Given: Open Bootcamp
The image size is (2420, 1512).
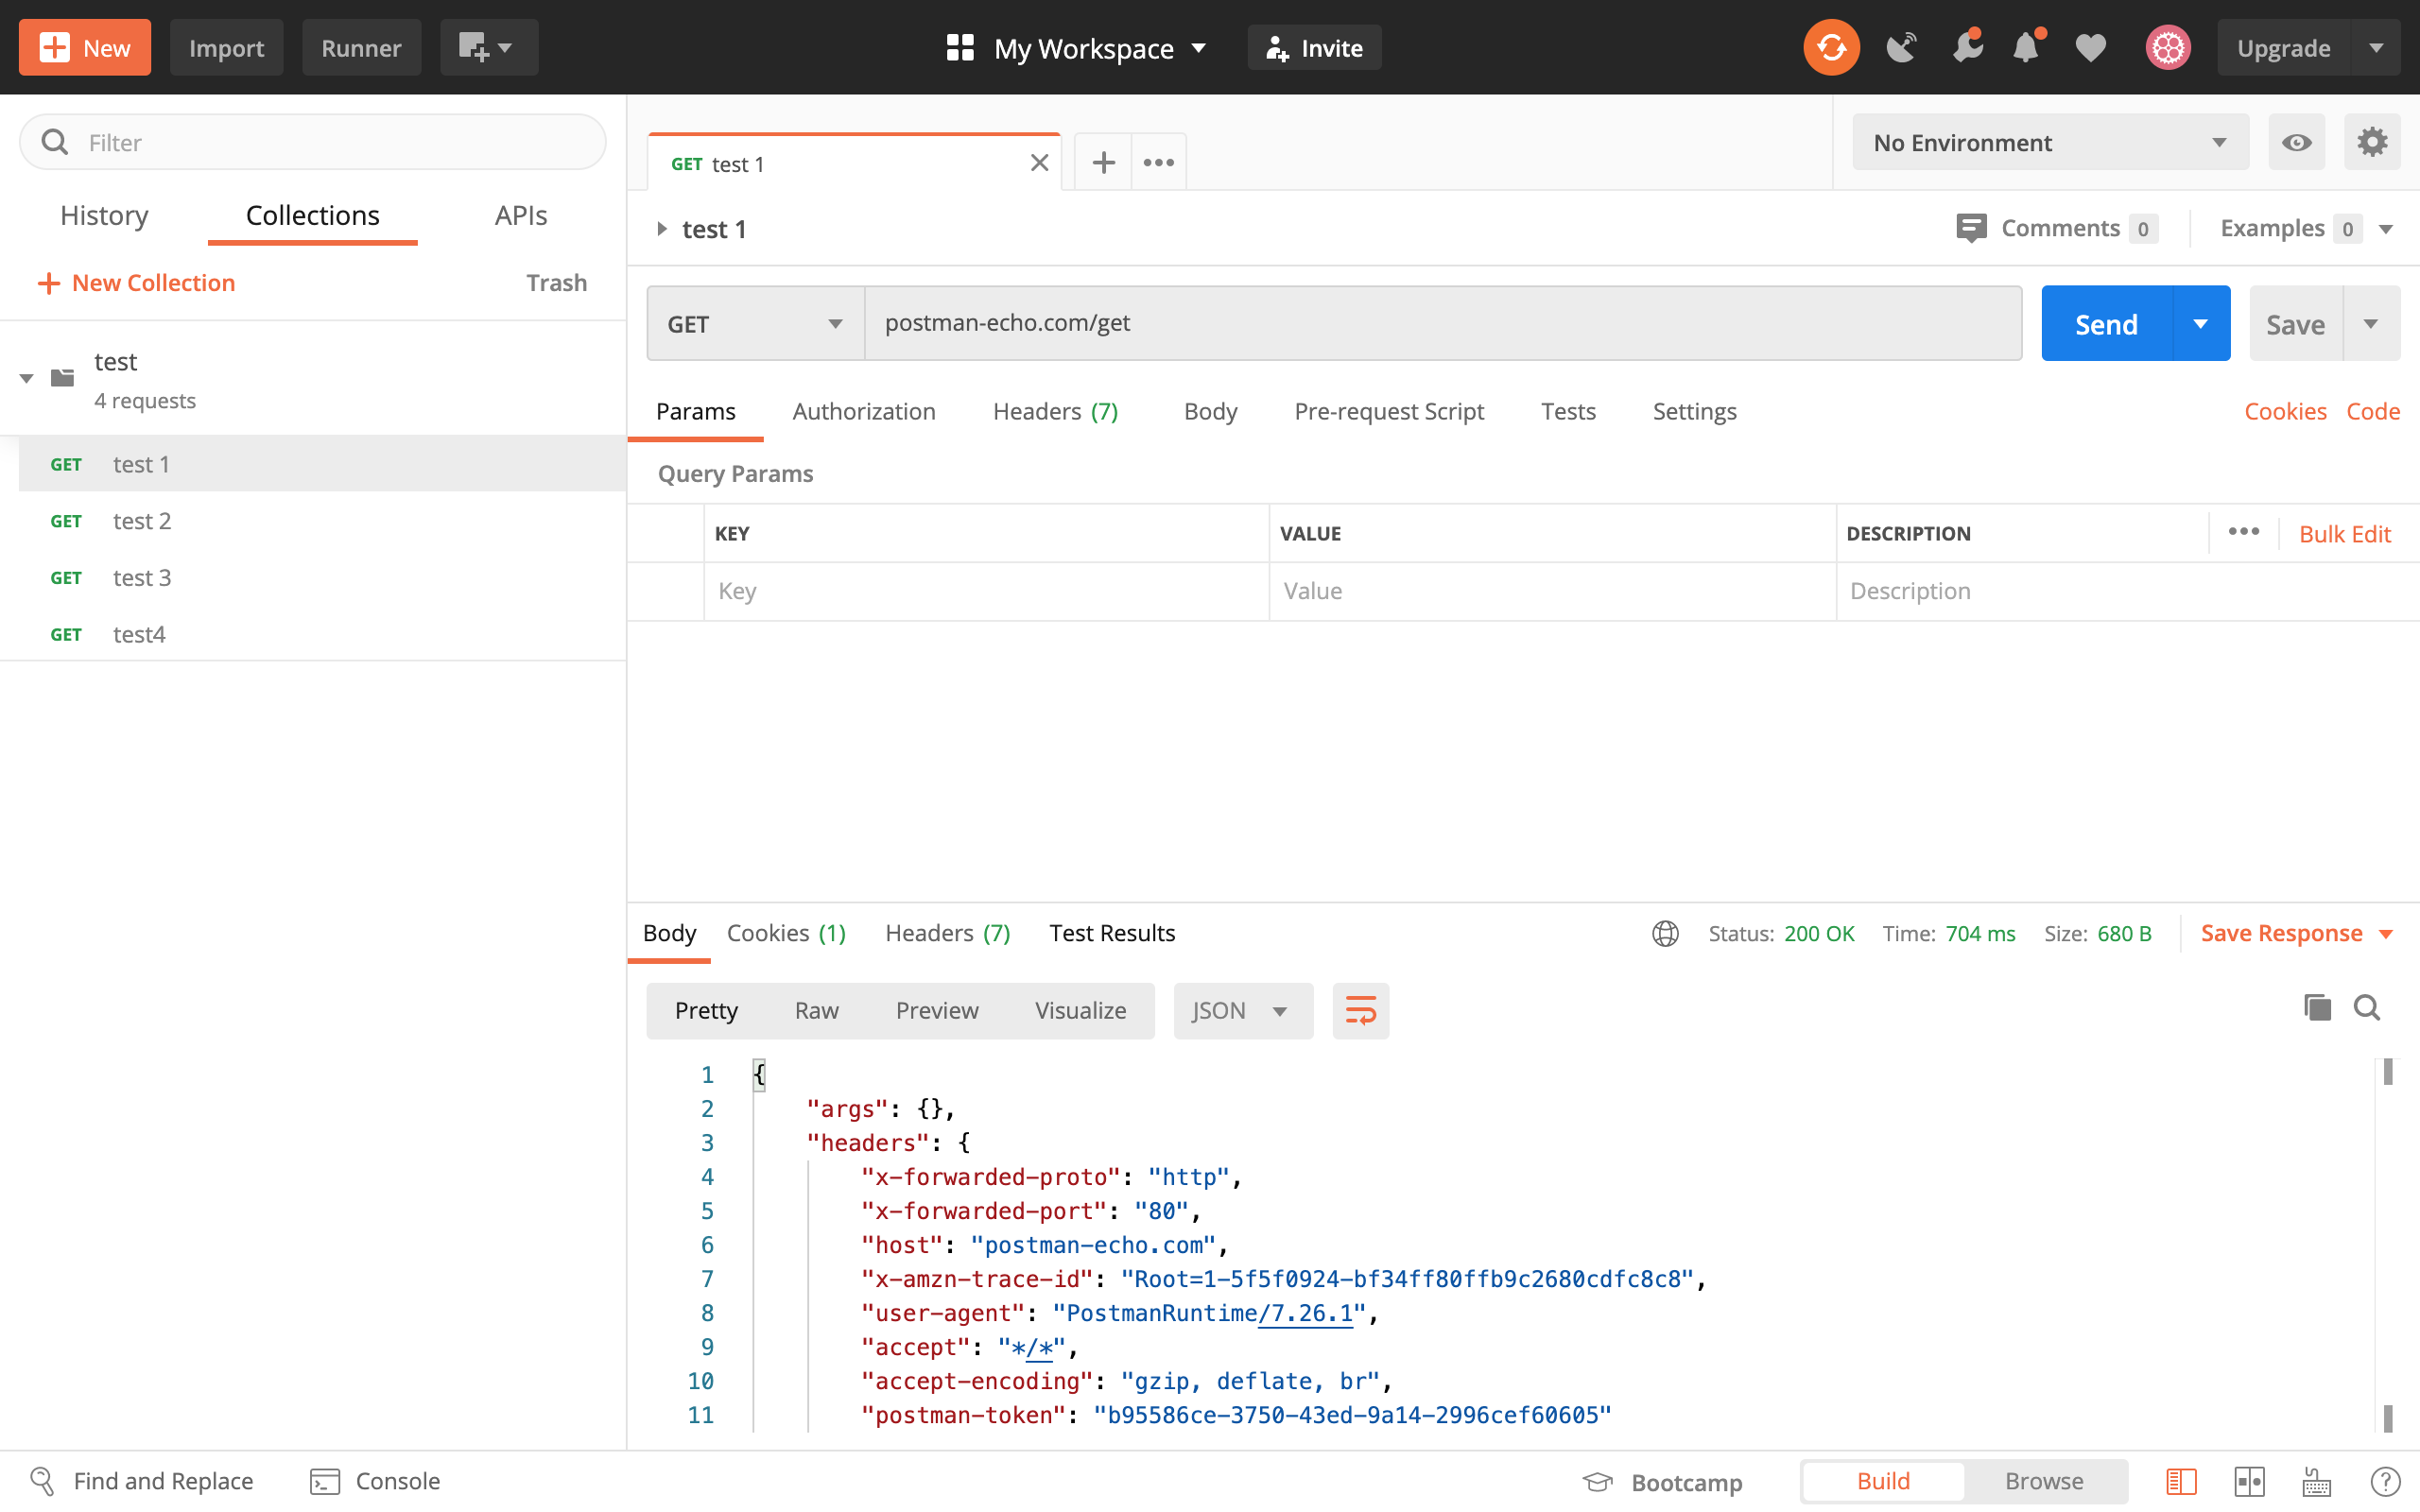Looking at the screenshot, I should point(1662,1481).
